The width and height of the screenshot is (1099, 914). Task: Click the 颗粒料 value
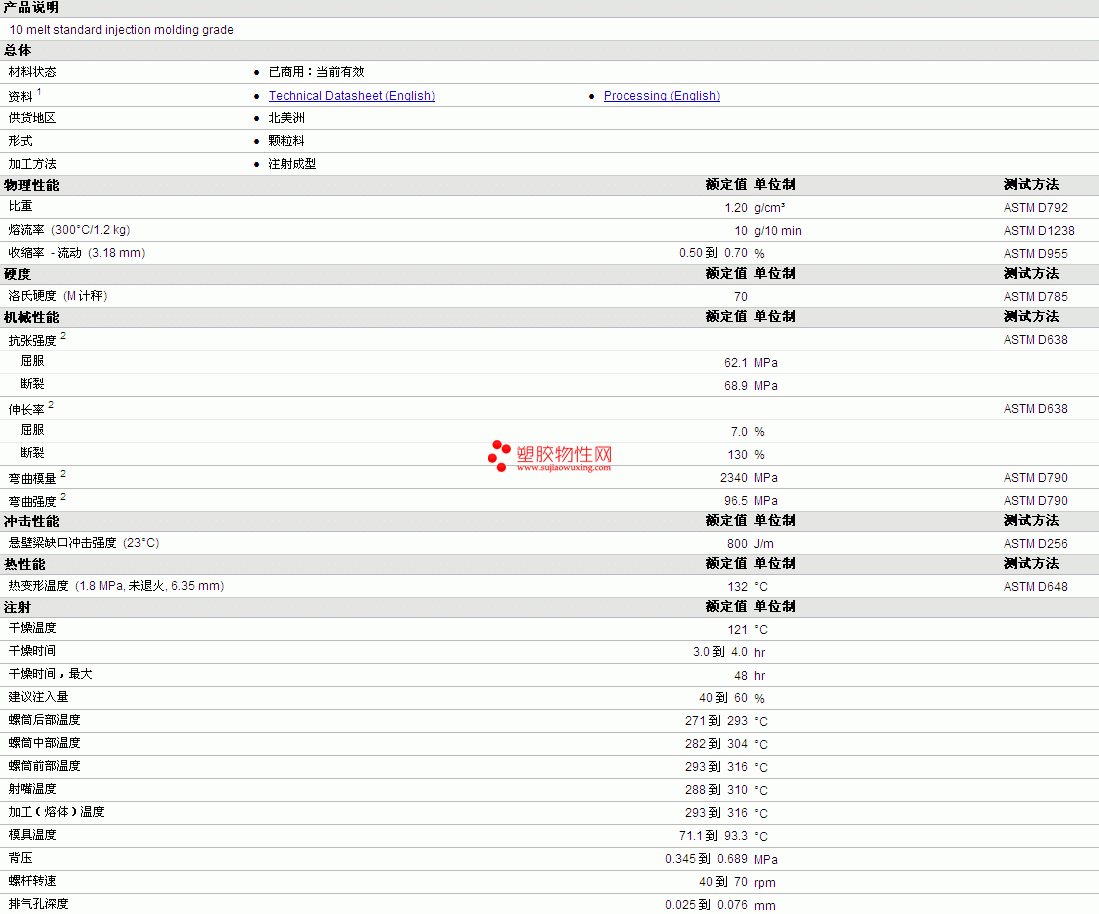(x=287, y=141)
